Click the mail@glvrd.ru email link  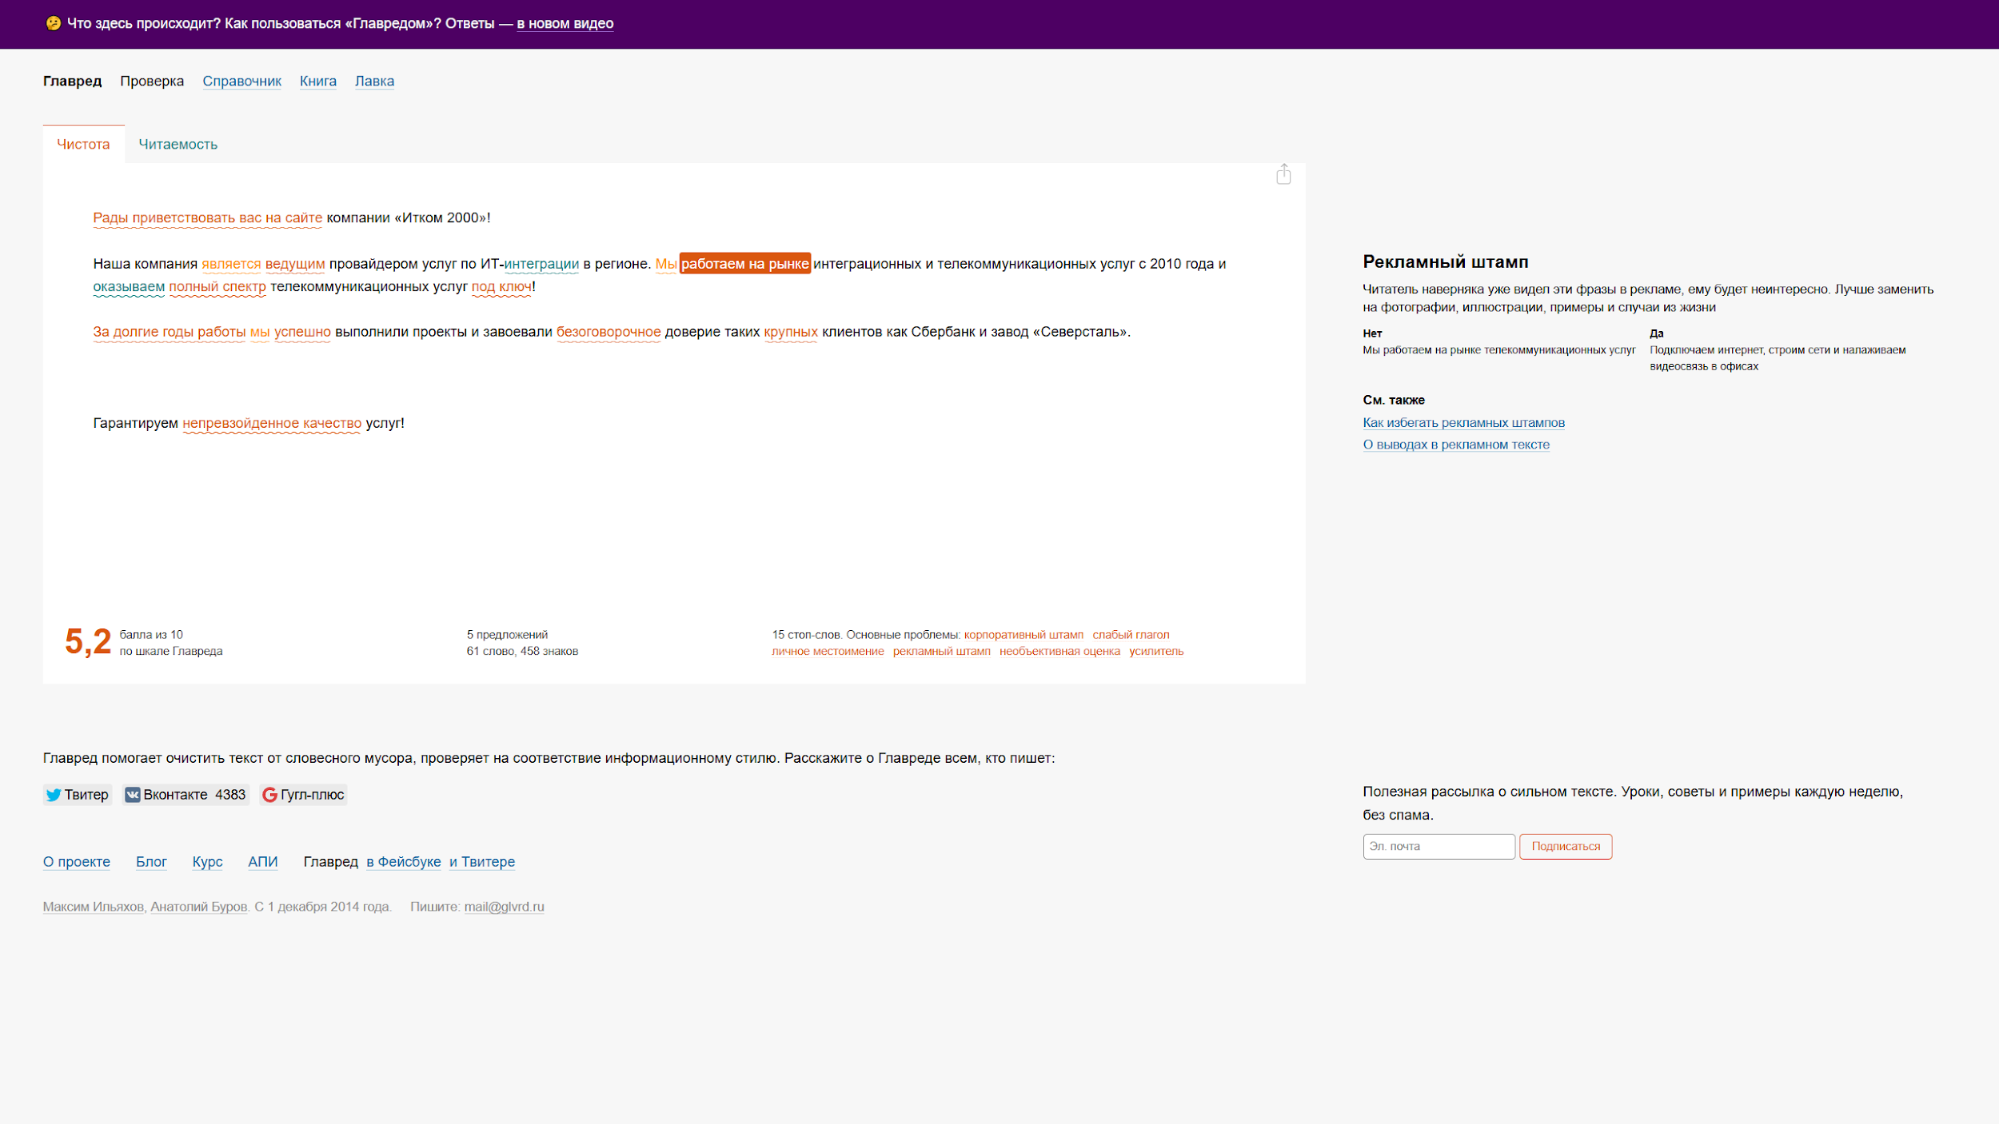(x=504, y=907)
